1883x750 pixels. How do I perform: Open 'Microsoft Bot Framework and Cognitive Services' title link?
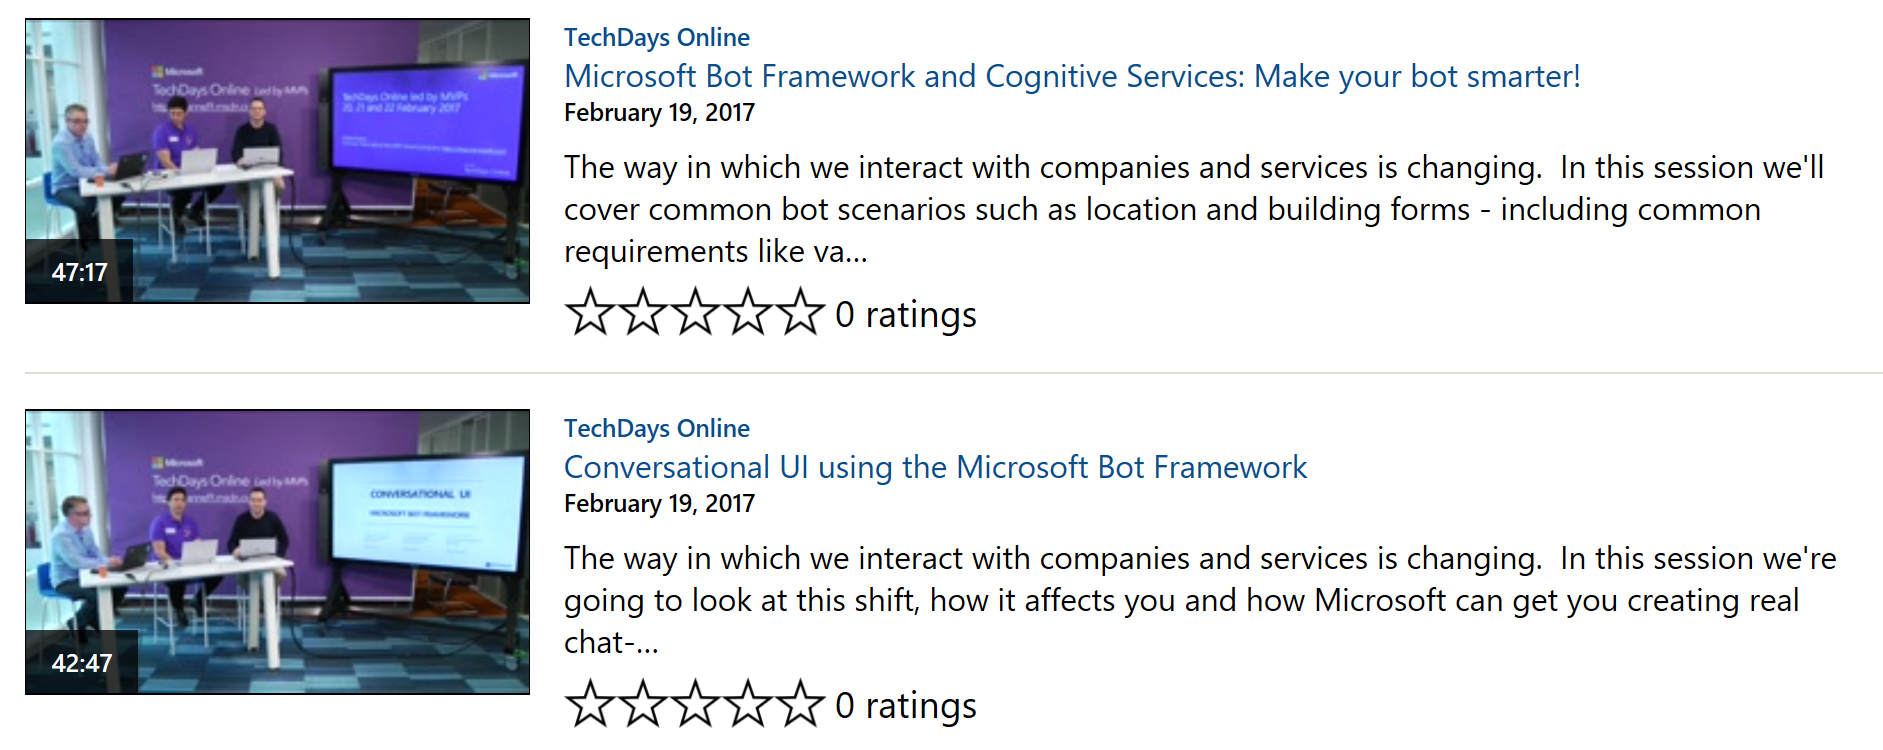1072,76
